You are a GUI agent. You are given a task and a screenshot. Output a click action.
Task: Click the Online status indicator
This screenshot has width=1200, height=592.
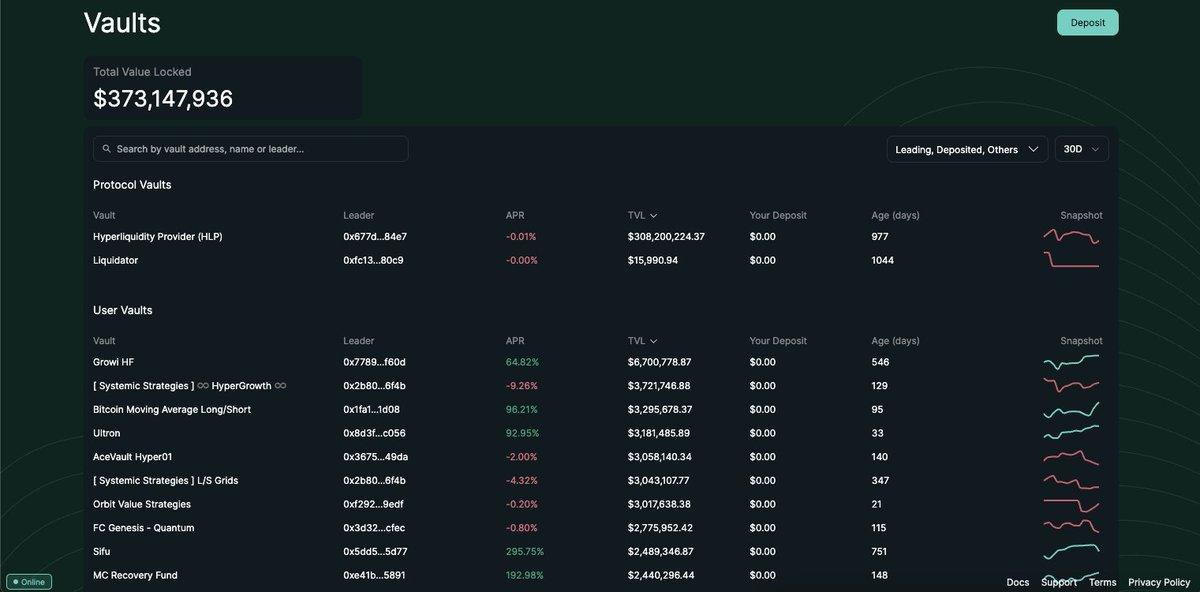point(29,581)
